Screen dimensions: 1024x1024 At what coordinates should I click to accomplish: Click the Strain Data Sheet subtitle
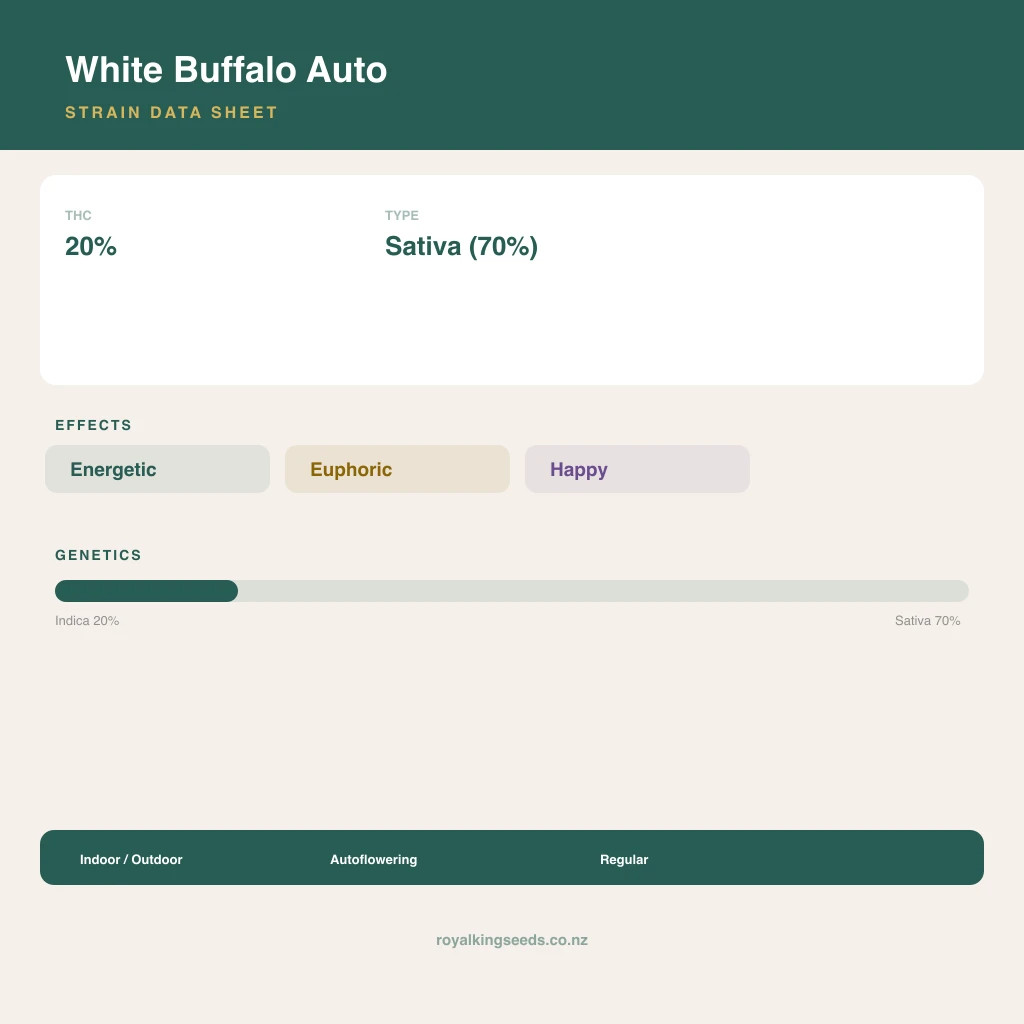pos(172,112)
